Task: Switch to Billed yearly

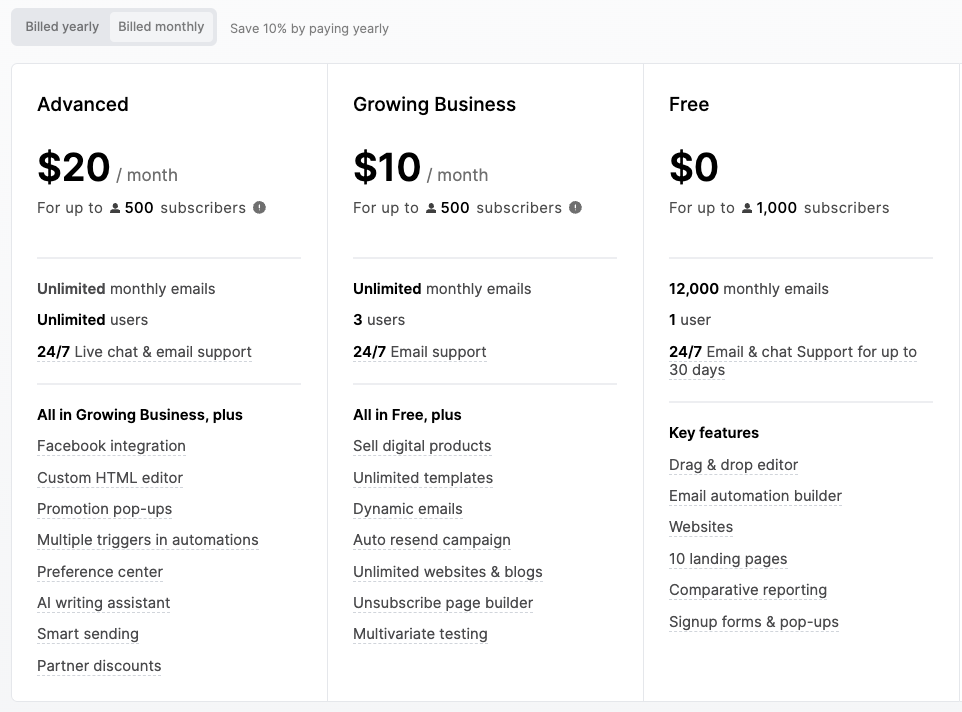Action: 62,27
